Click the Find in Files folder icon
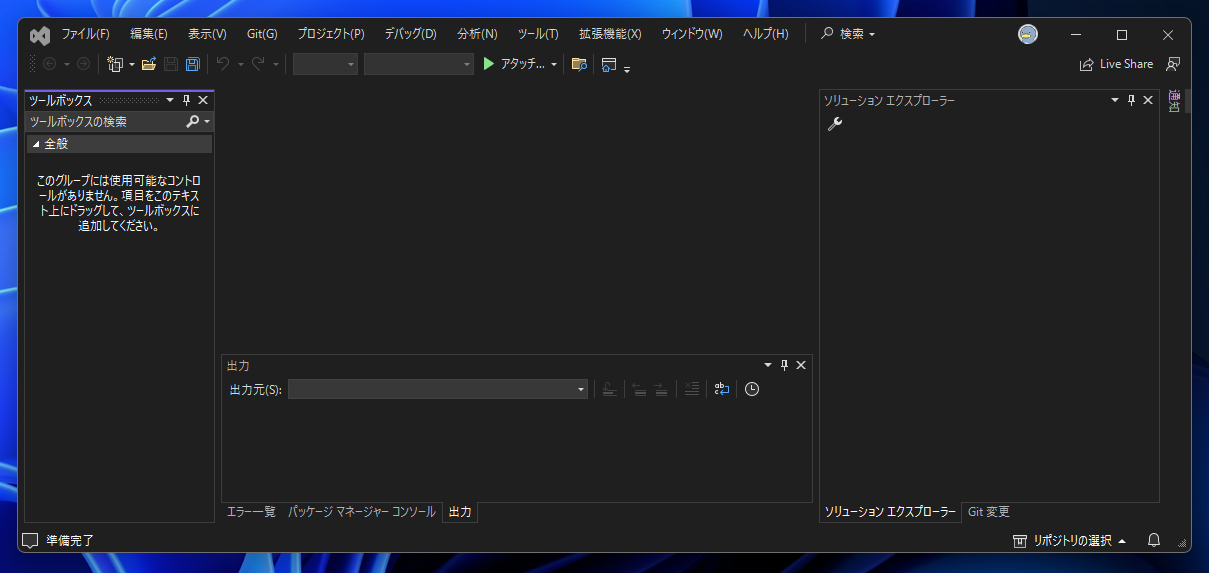The width and height of the screenshot is (1209, 573). 579,64
